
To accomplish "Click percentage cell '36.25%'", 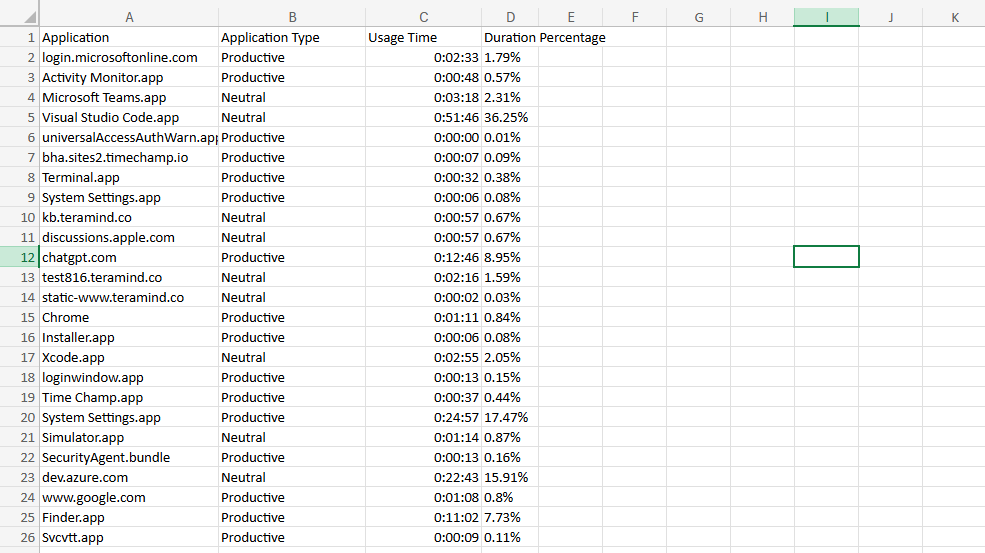I will (x=510, y=117).
